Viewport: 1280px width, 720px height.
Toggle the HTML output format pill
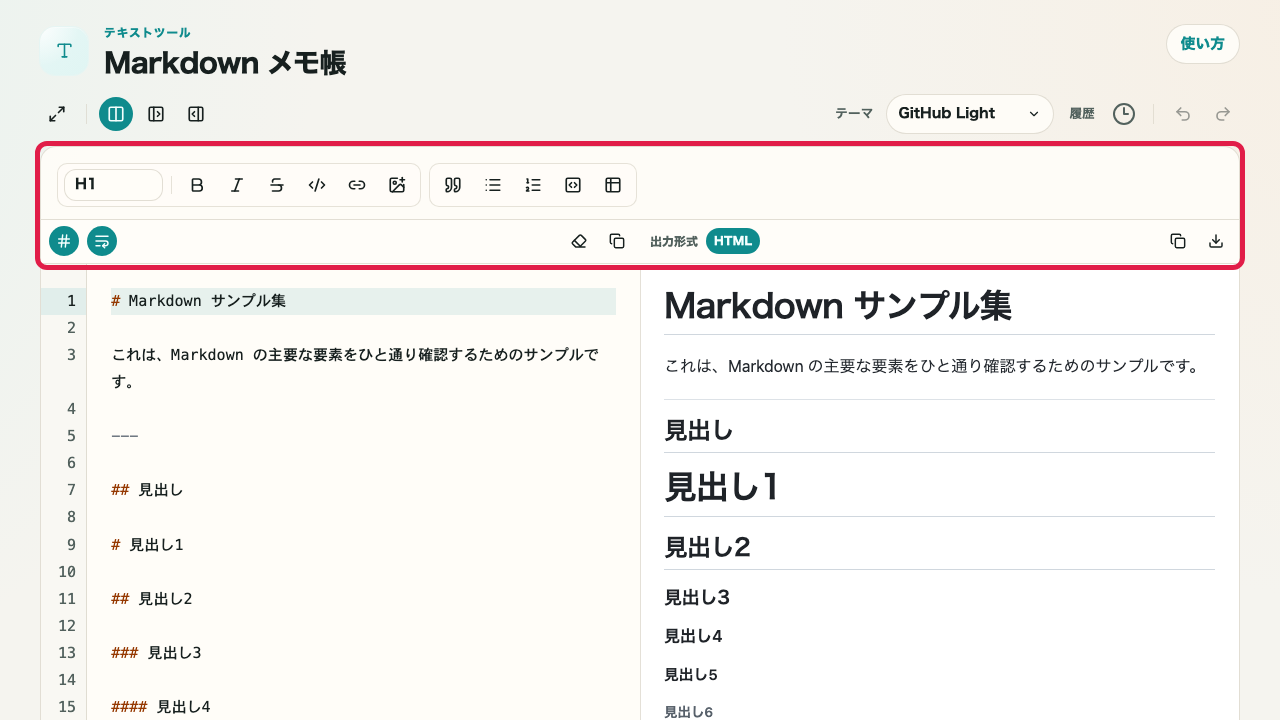[x=733, y=241]
